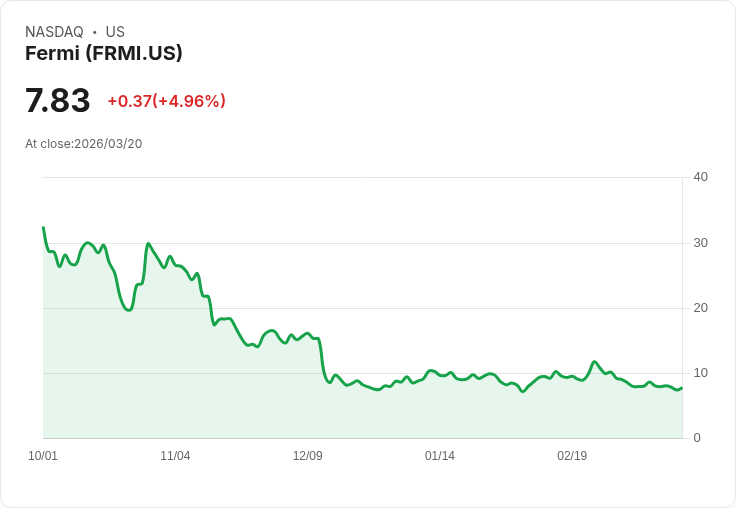Click the price line above the 12/09 label
This screenshot has width=736, height=508.
pyautogui.click(x=308, y=335)
